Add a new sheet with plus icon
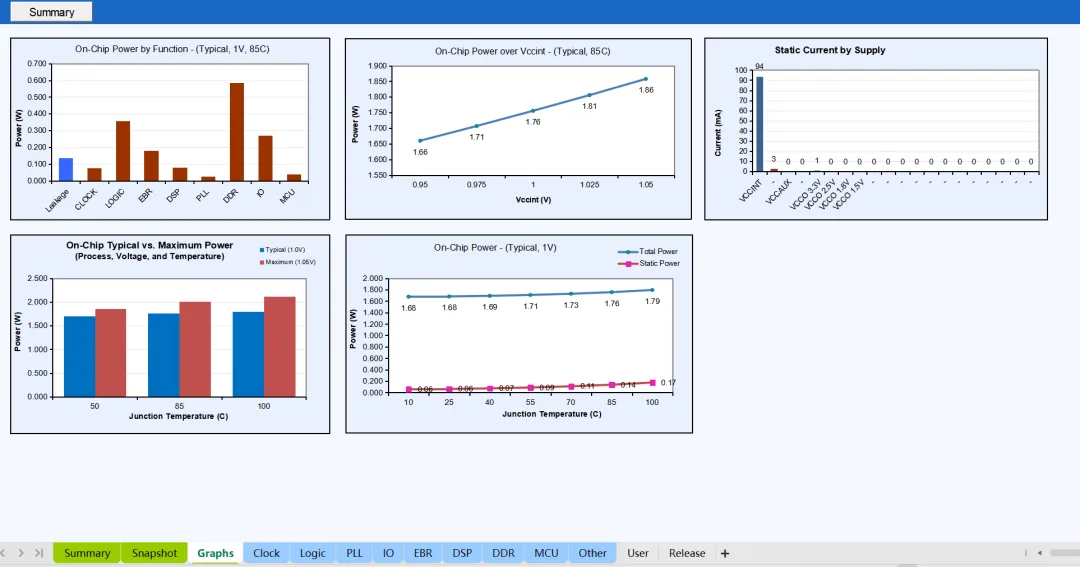The height and width of the screenshot is (567, 1080). click(x=725, y=553)
